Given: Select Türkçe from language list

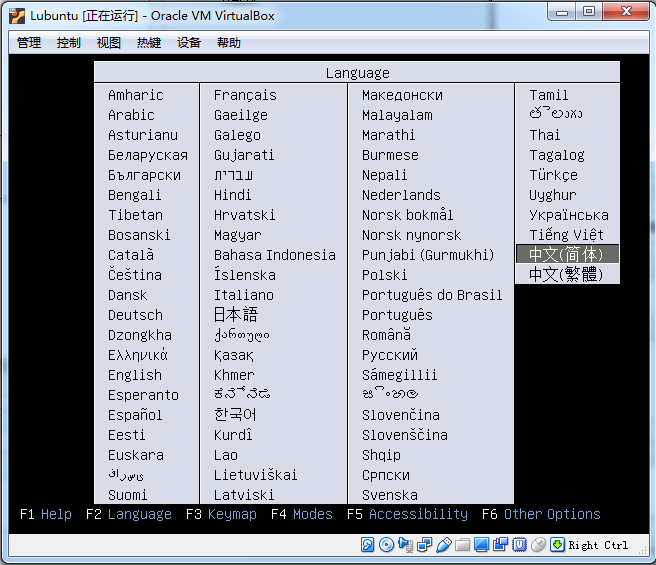Looking at the screenshot, I should 553,175.
